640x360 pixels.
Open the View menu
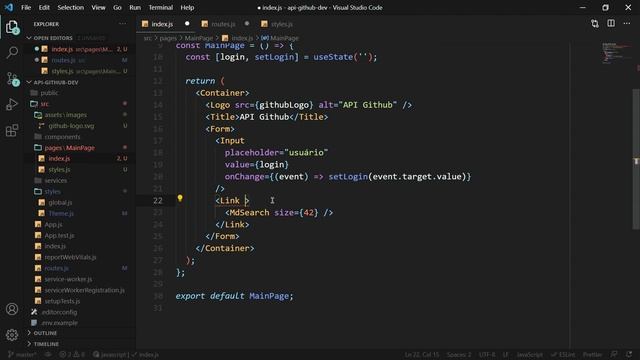[x=98, y=7]
